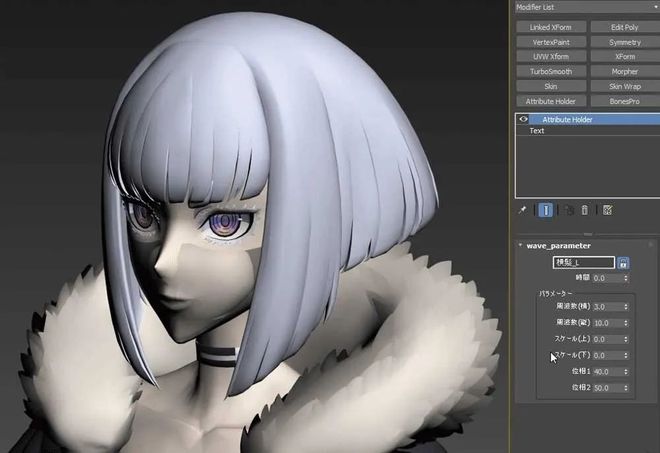Select Attribute Holder in modifier stack
660x453 pixels.
[568, 119]
